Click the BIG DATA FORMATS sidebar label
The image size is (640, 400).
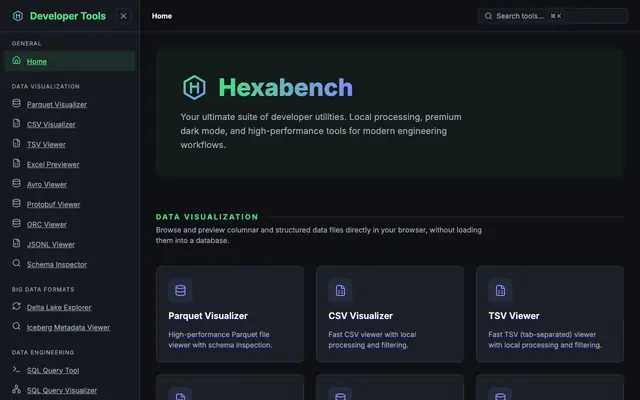[x=43, y=289]
